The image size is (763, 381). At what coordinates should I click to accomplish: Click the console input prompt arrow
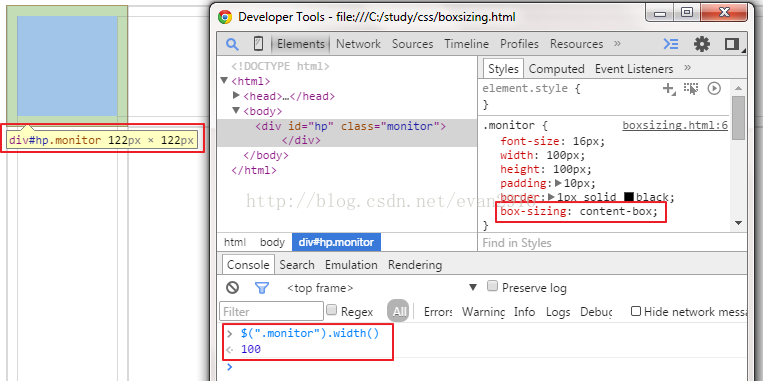coord(230,366)
